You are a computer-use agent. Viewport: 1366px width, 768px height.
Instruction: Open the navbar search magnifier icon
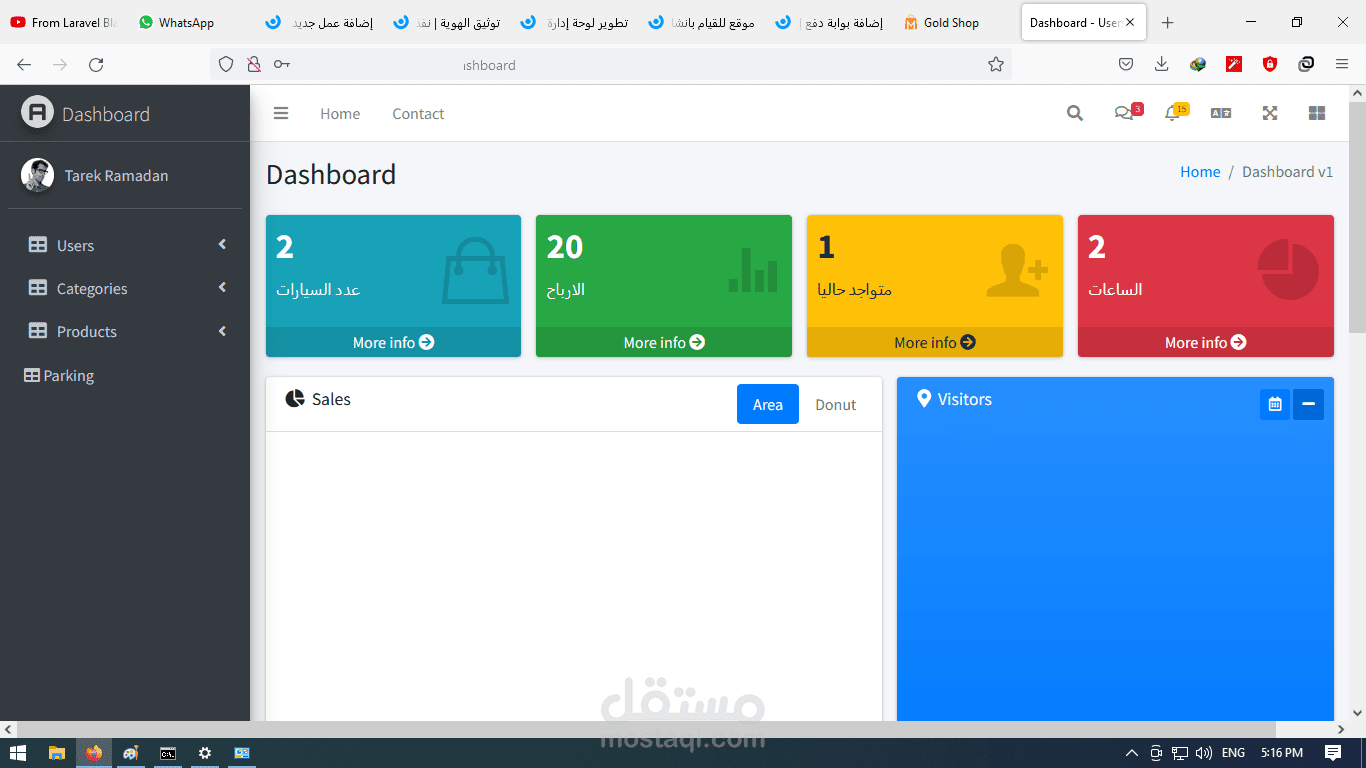click(x=1075, y=114)
